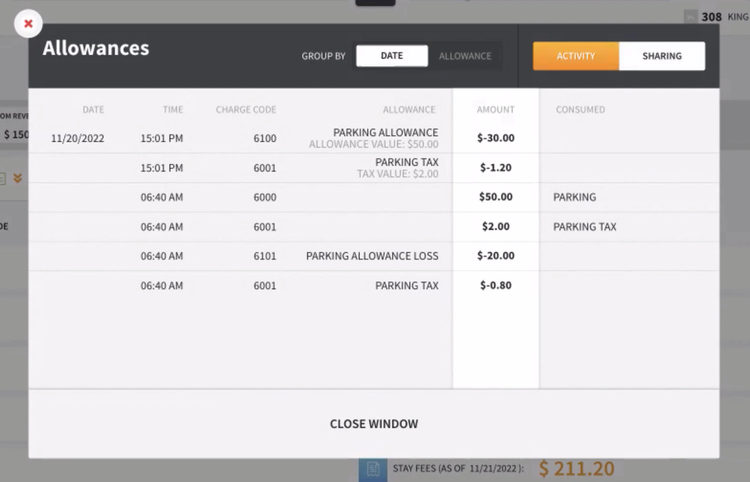Click the $2.00 amount

[x=496, y=227]
